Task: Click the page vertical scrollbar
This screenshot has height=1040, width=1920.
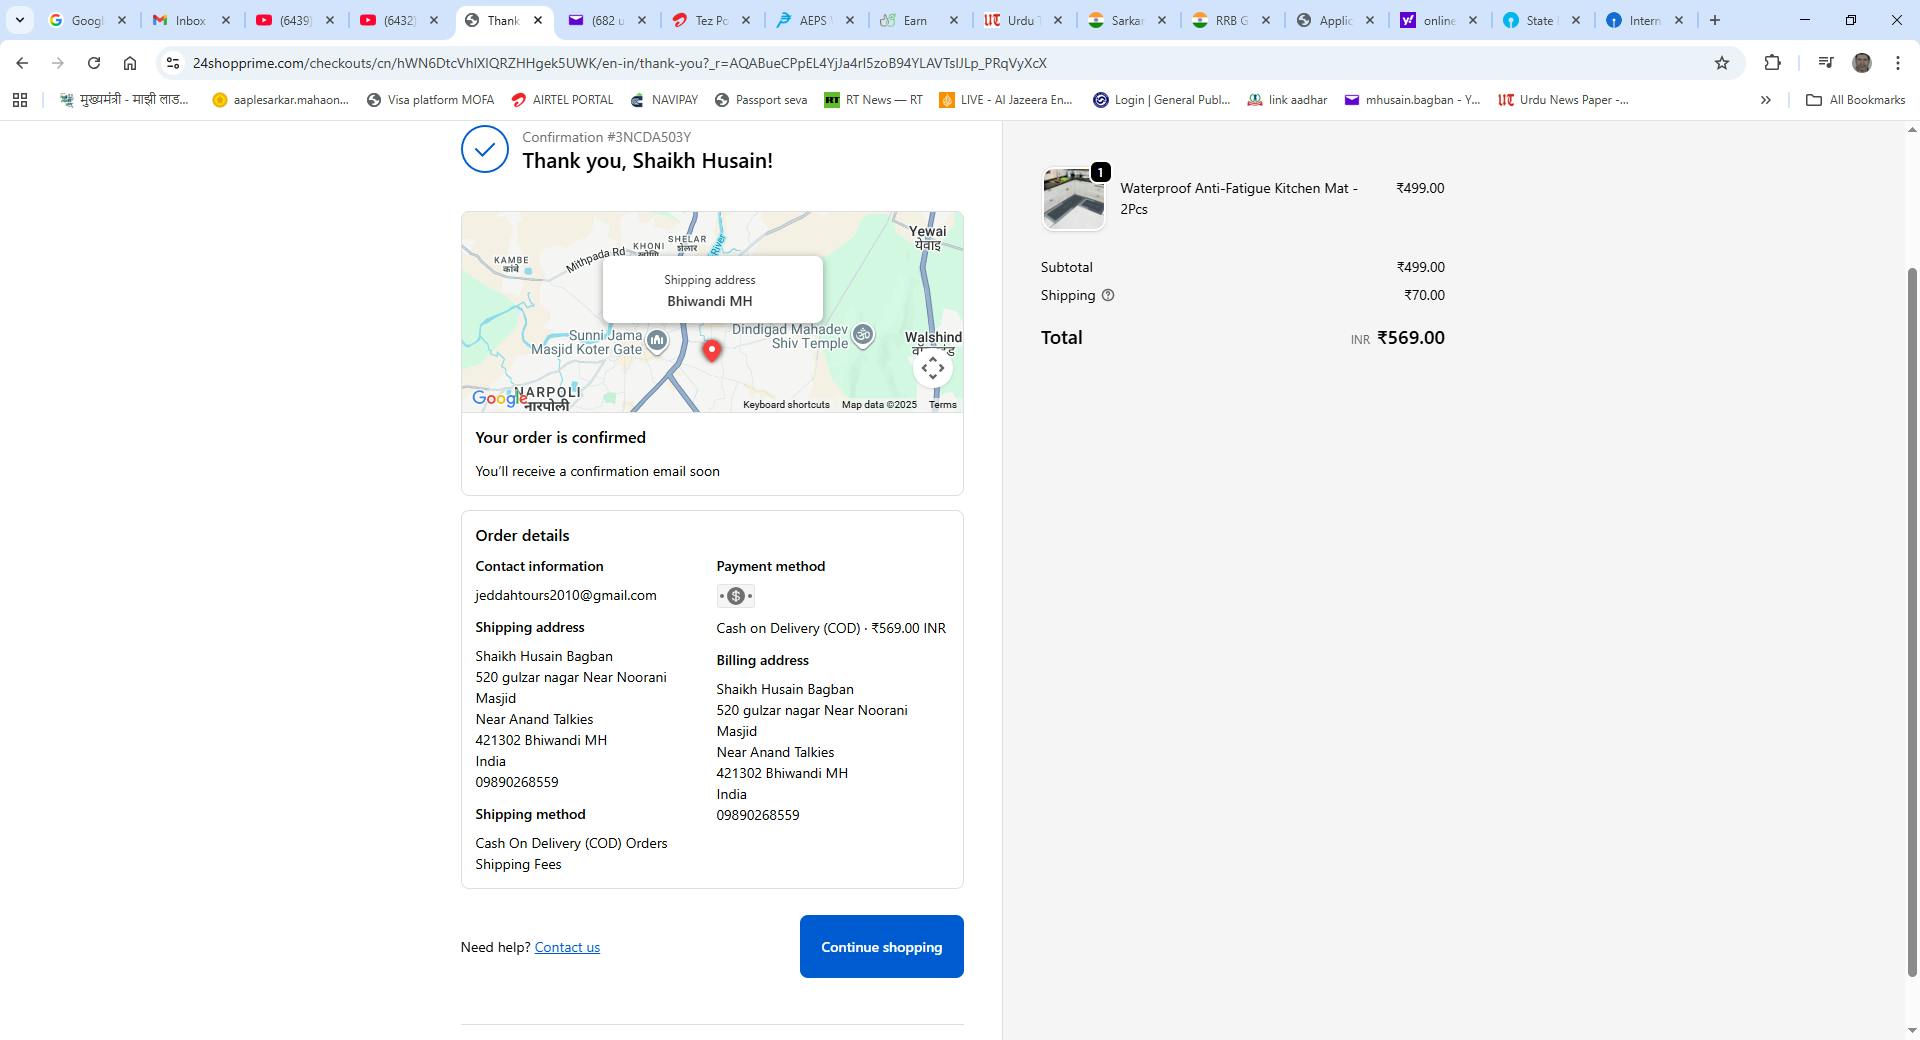Action: (x=1912, y=620)
